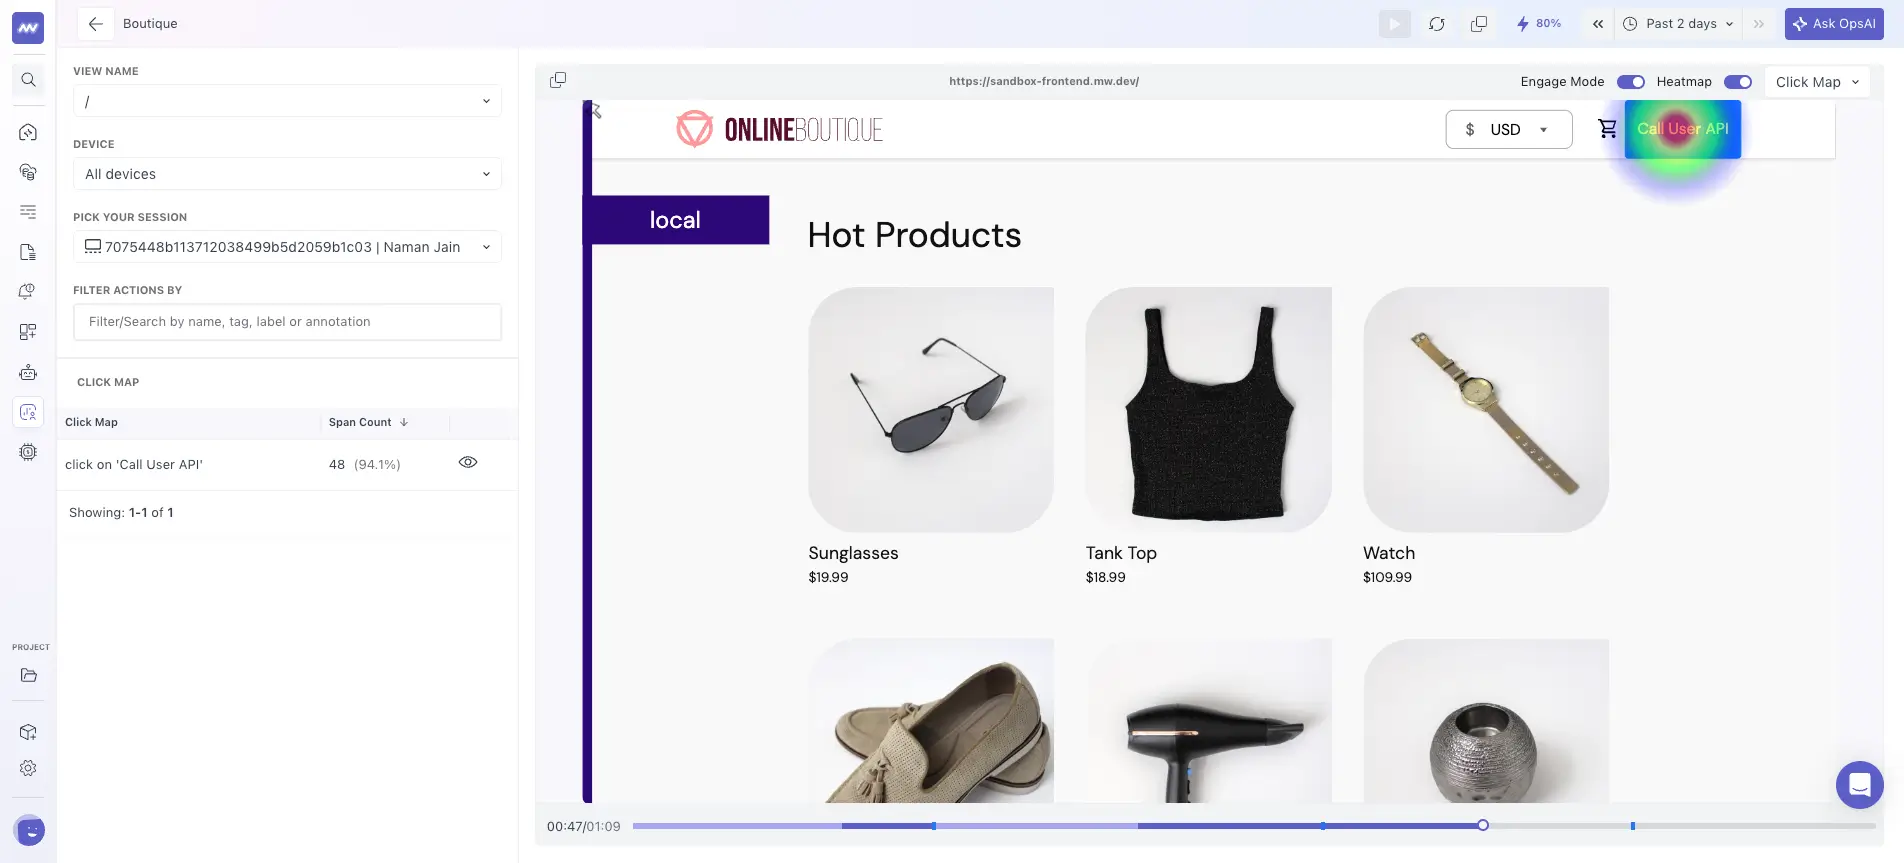Toggle the Engage Mode switch
This screenshot has height=863, width=1904.
[x=1631, y=82]
